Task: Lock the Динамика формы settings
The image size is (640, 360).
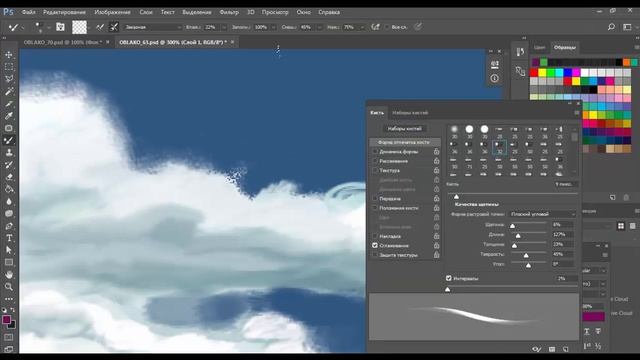Action: pyautogui.click(x=436, y=151)
